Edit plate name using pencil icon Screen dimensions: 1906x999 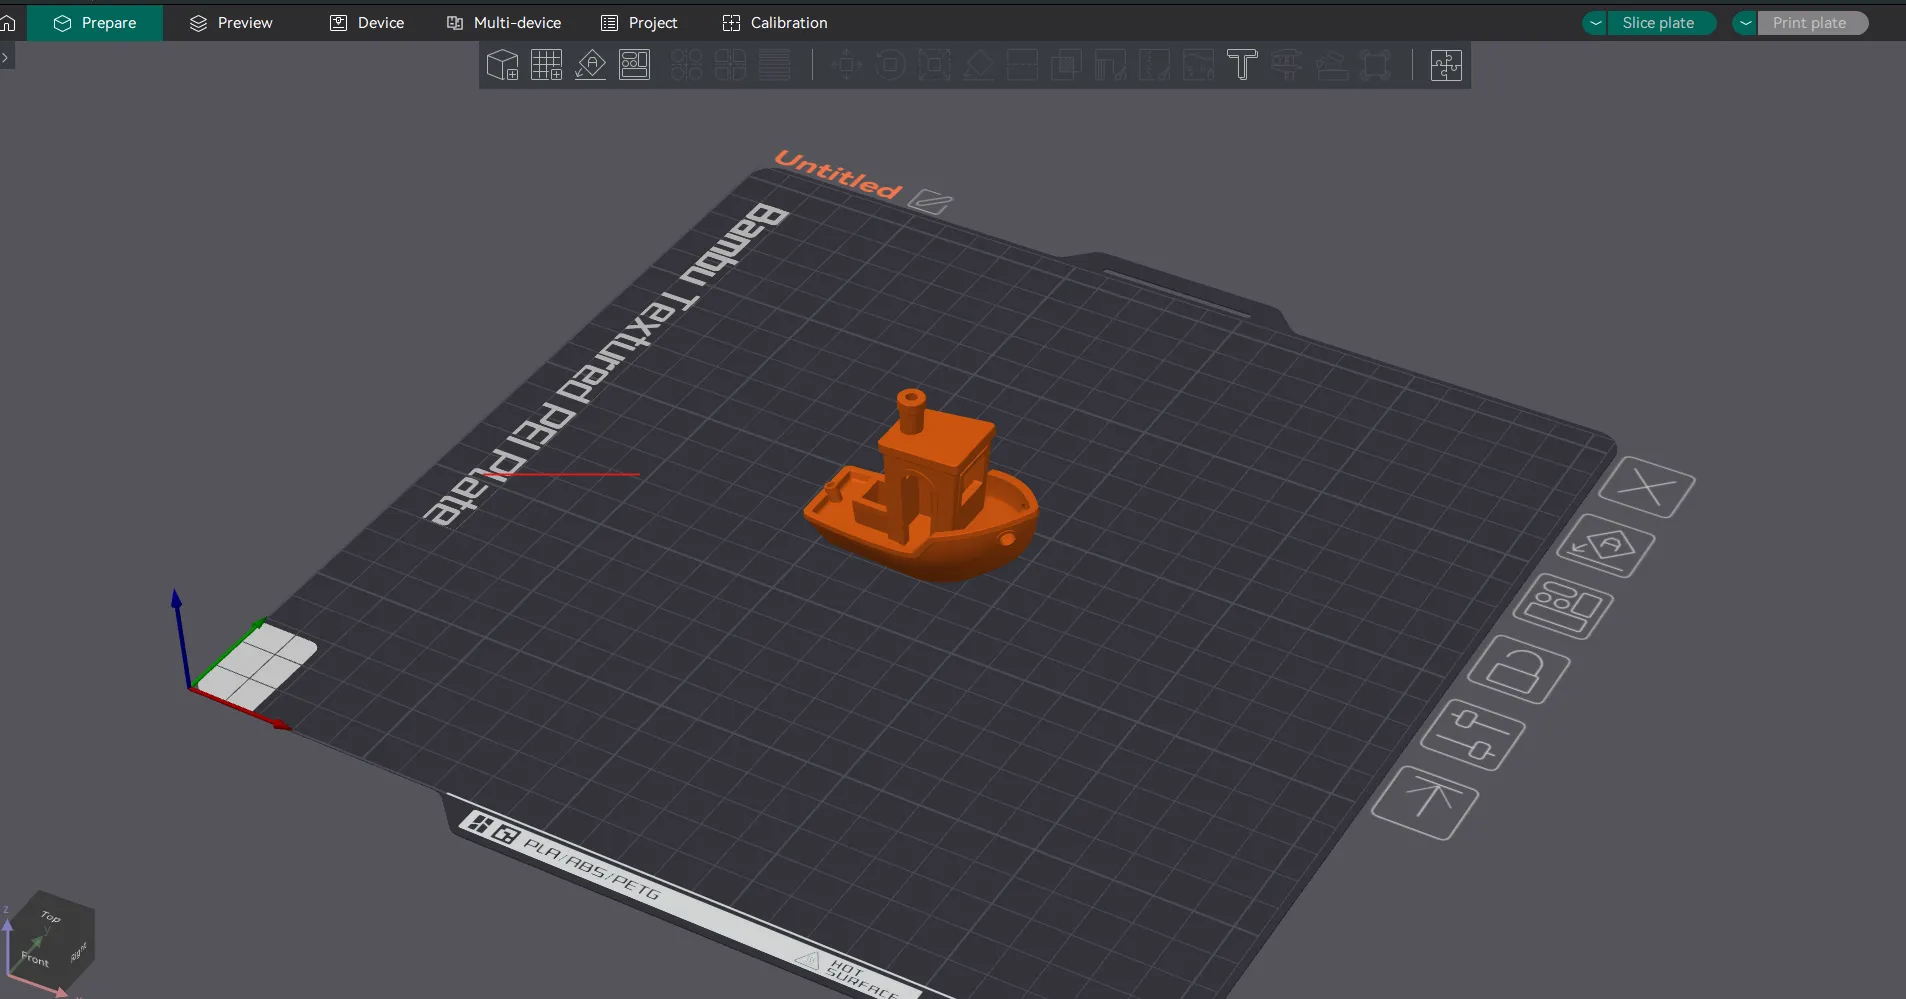click(930, 202)
